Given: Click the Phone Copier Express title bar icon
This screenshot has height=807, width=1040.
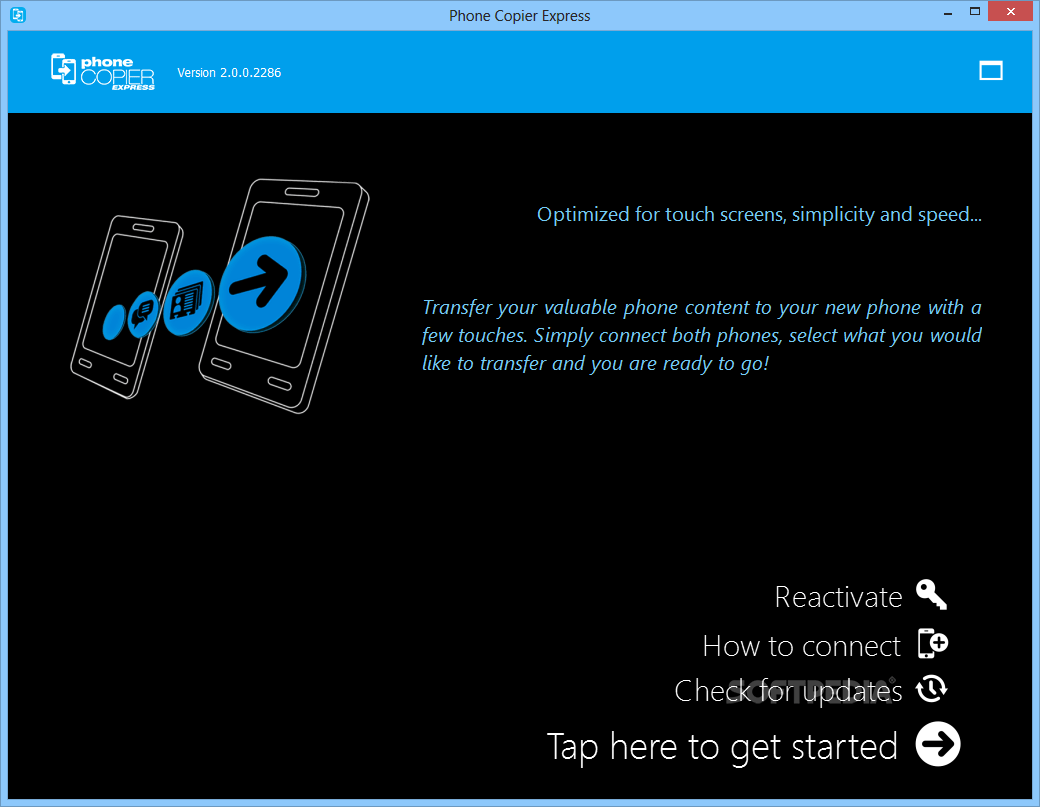Looking at the screenshot, I should (x=16, y=11).
